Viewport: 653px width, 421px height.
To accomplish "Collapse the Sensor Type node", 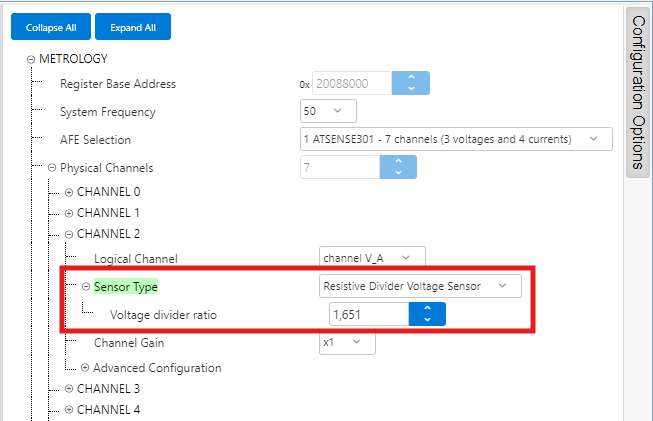I will pos(86,287).
